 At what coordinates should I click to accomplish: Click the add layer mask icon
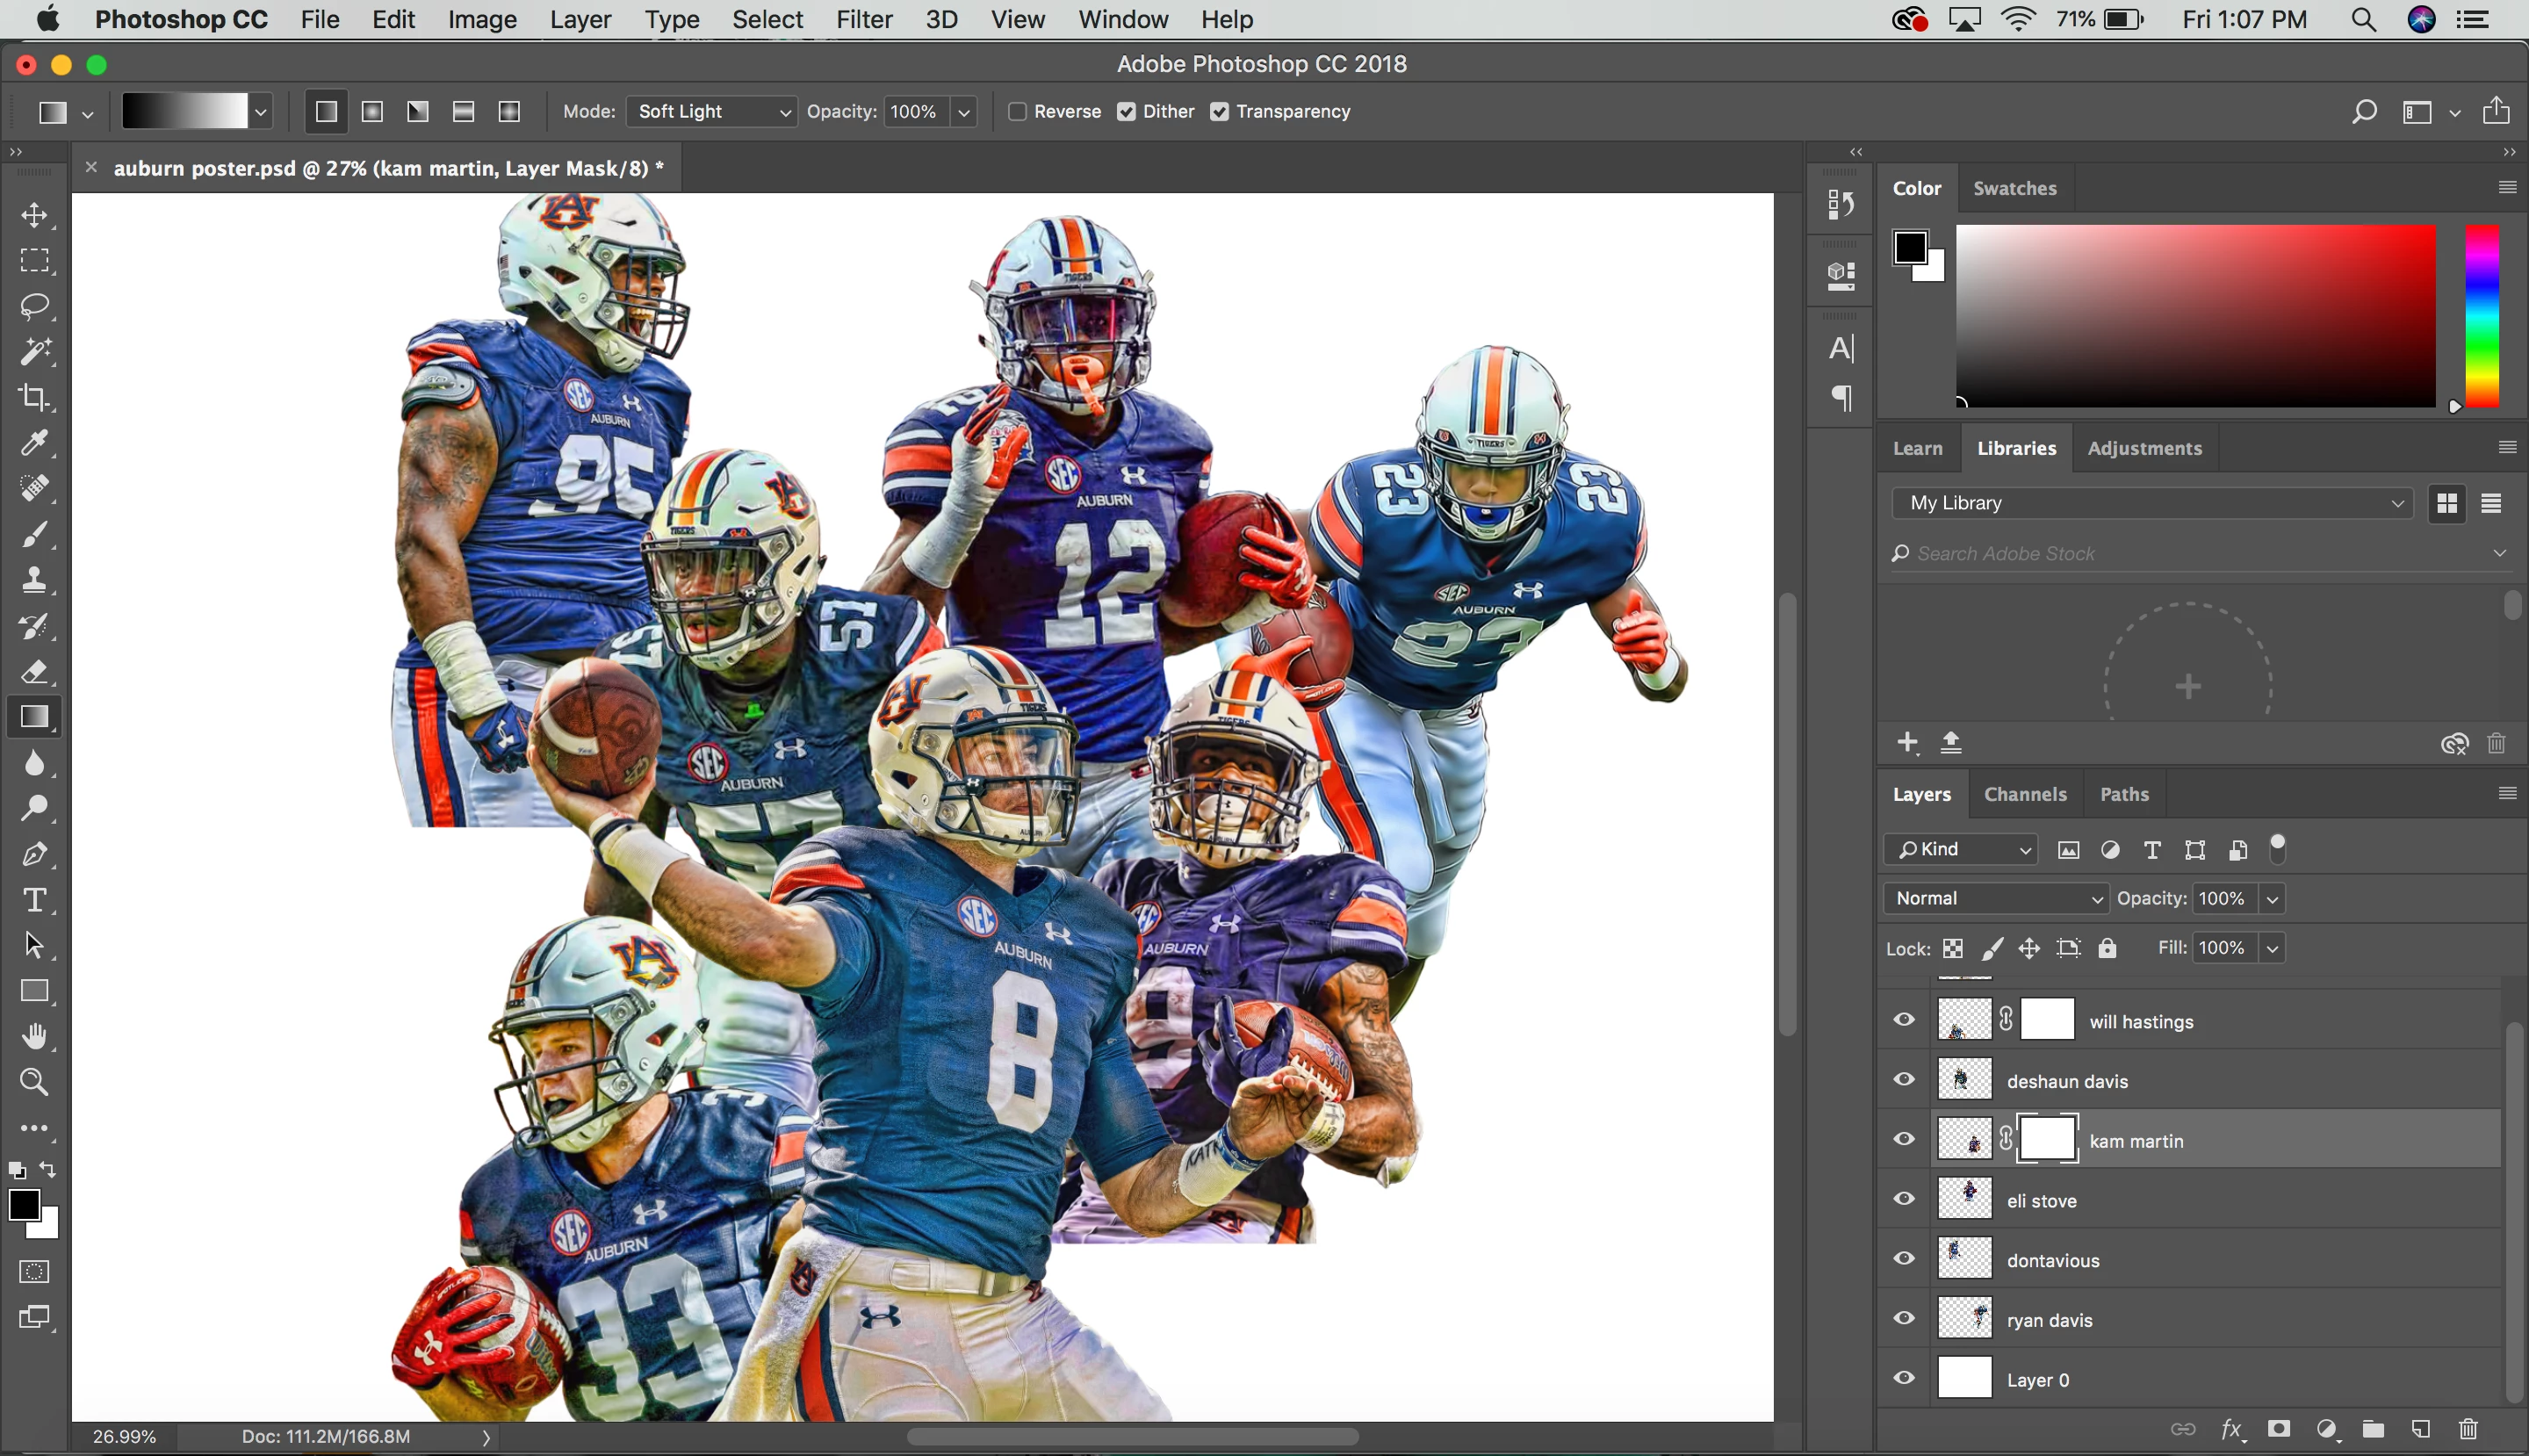[x=2279, y=1429]
